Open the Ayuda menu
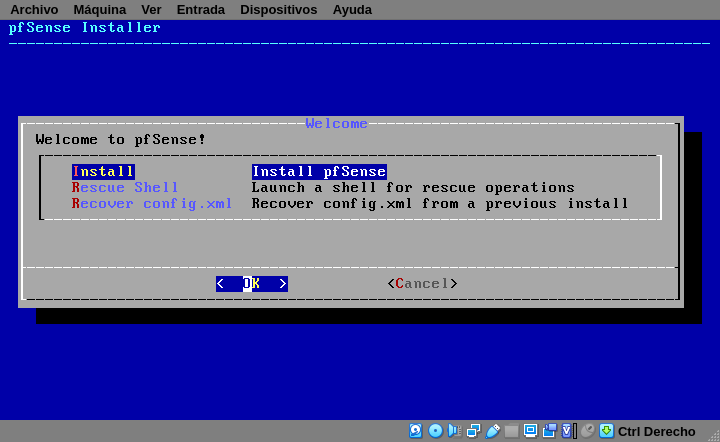Screen dimensions: 720x442 pos(352,10)
